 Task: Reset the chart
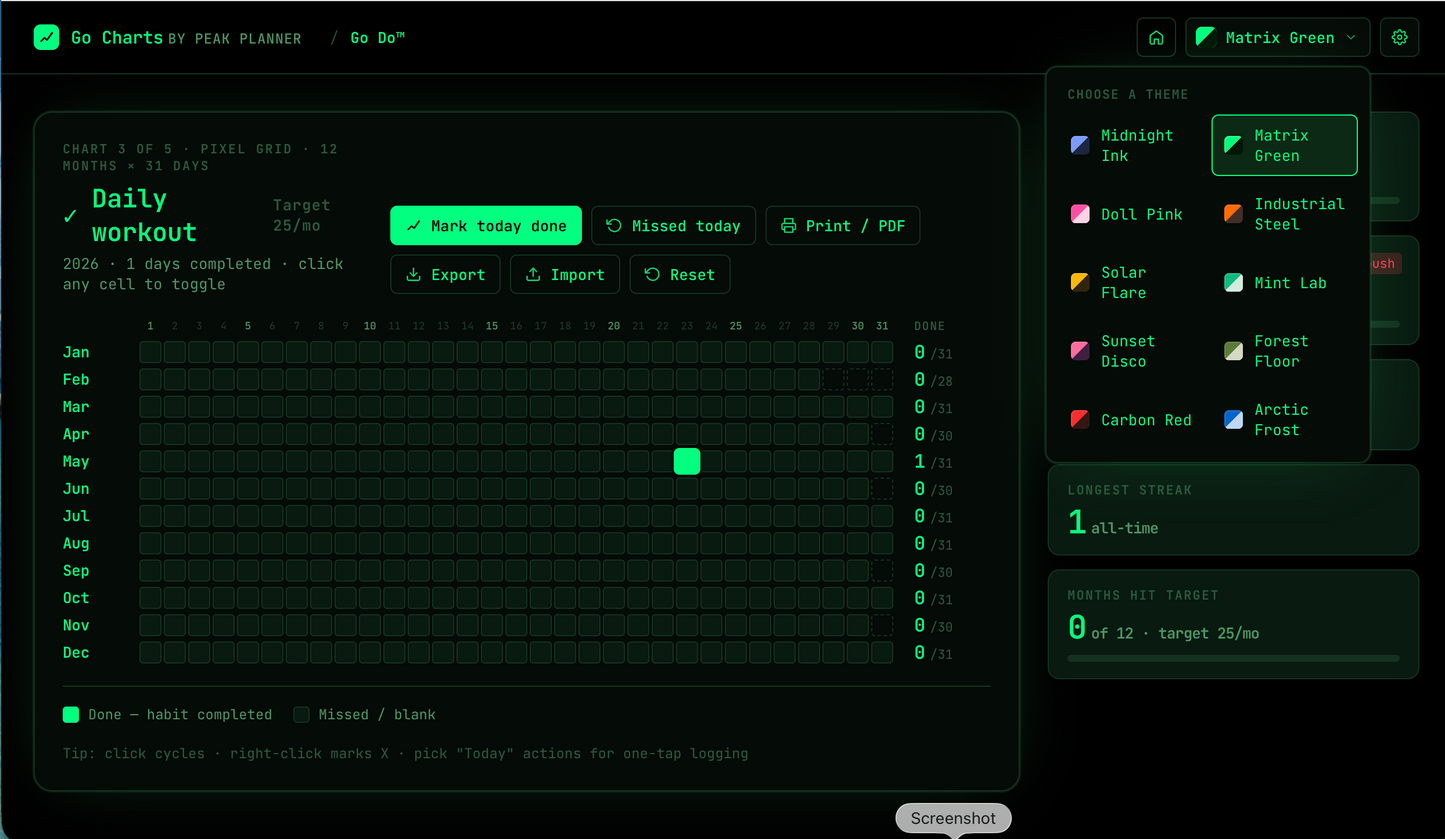(680, 275)
